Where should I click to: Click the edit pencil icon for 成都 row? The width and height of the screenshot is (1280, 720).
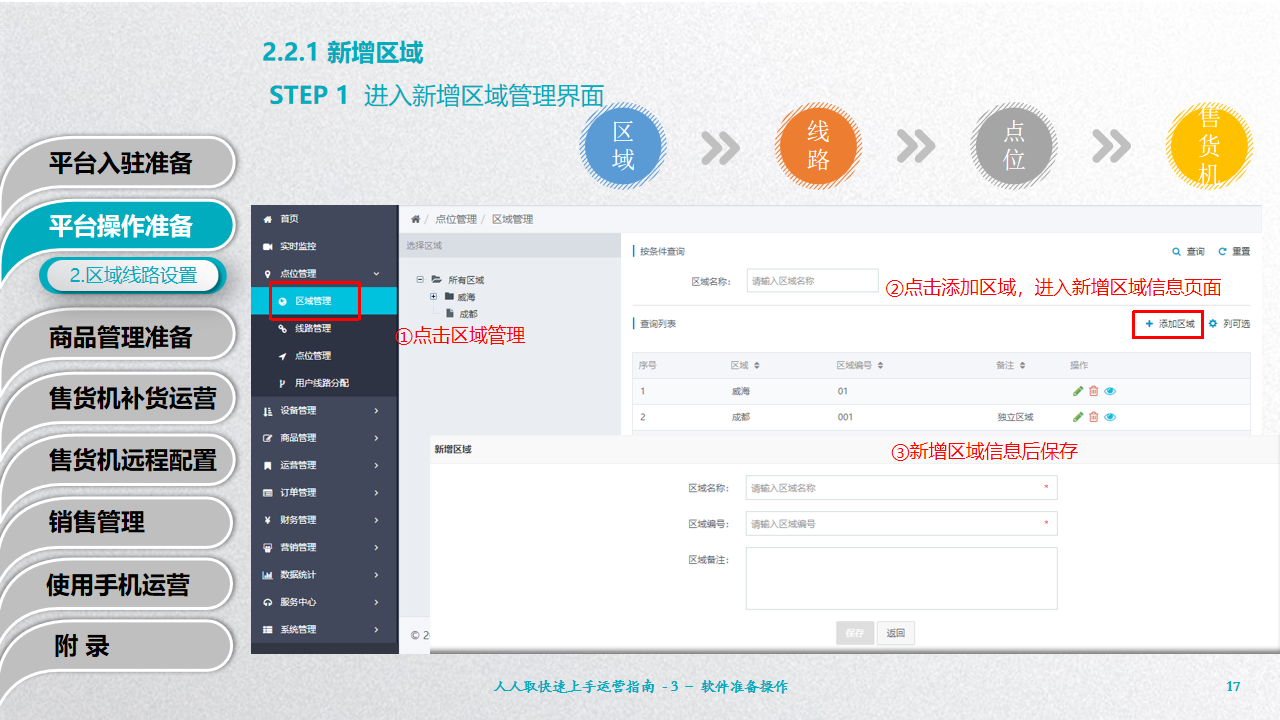[1078, 417]
